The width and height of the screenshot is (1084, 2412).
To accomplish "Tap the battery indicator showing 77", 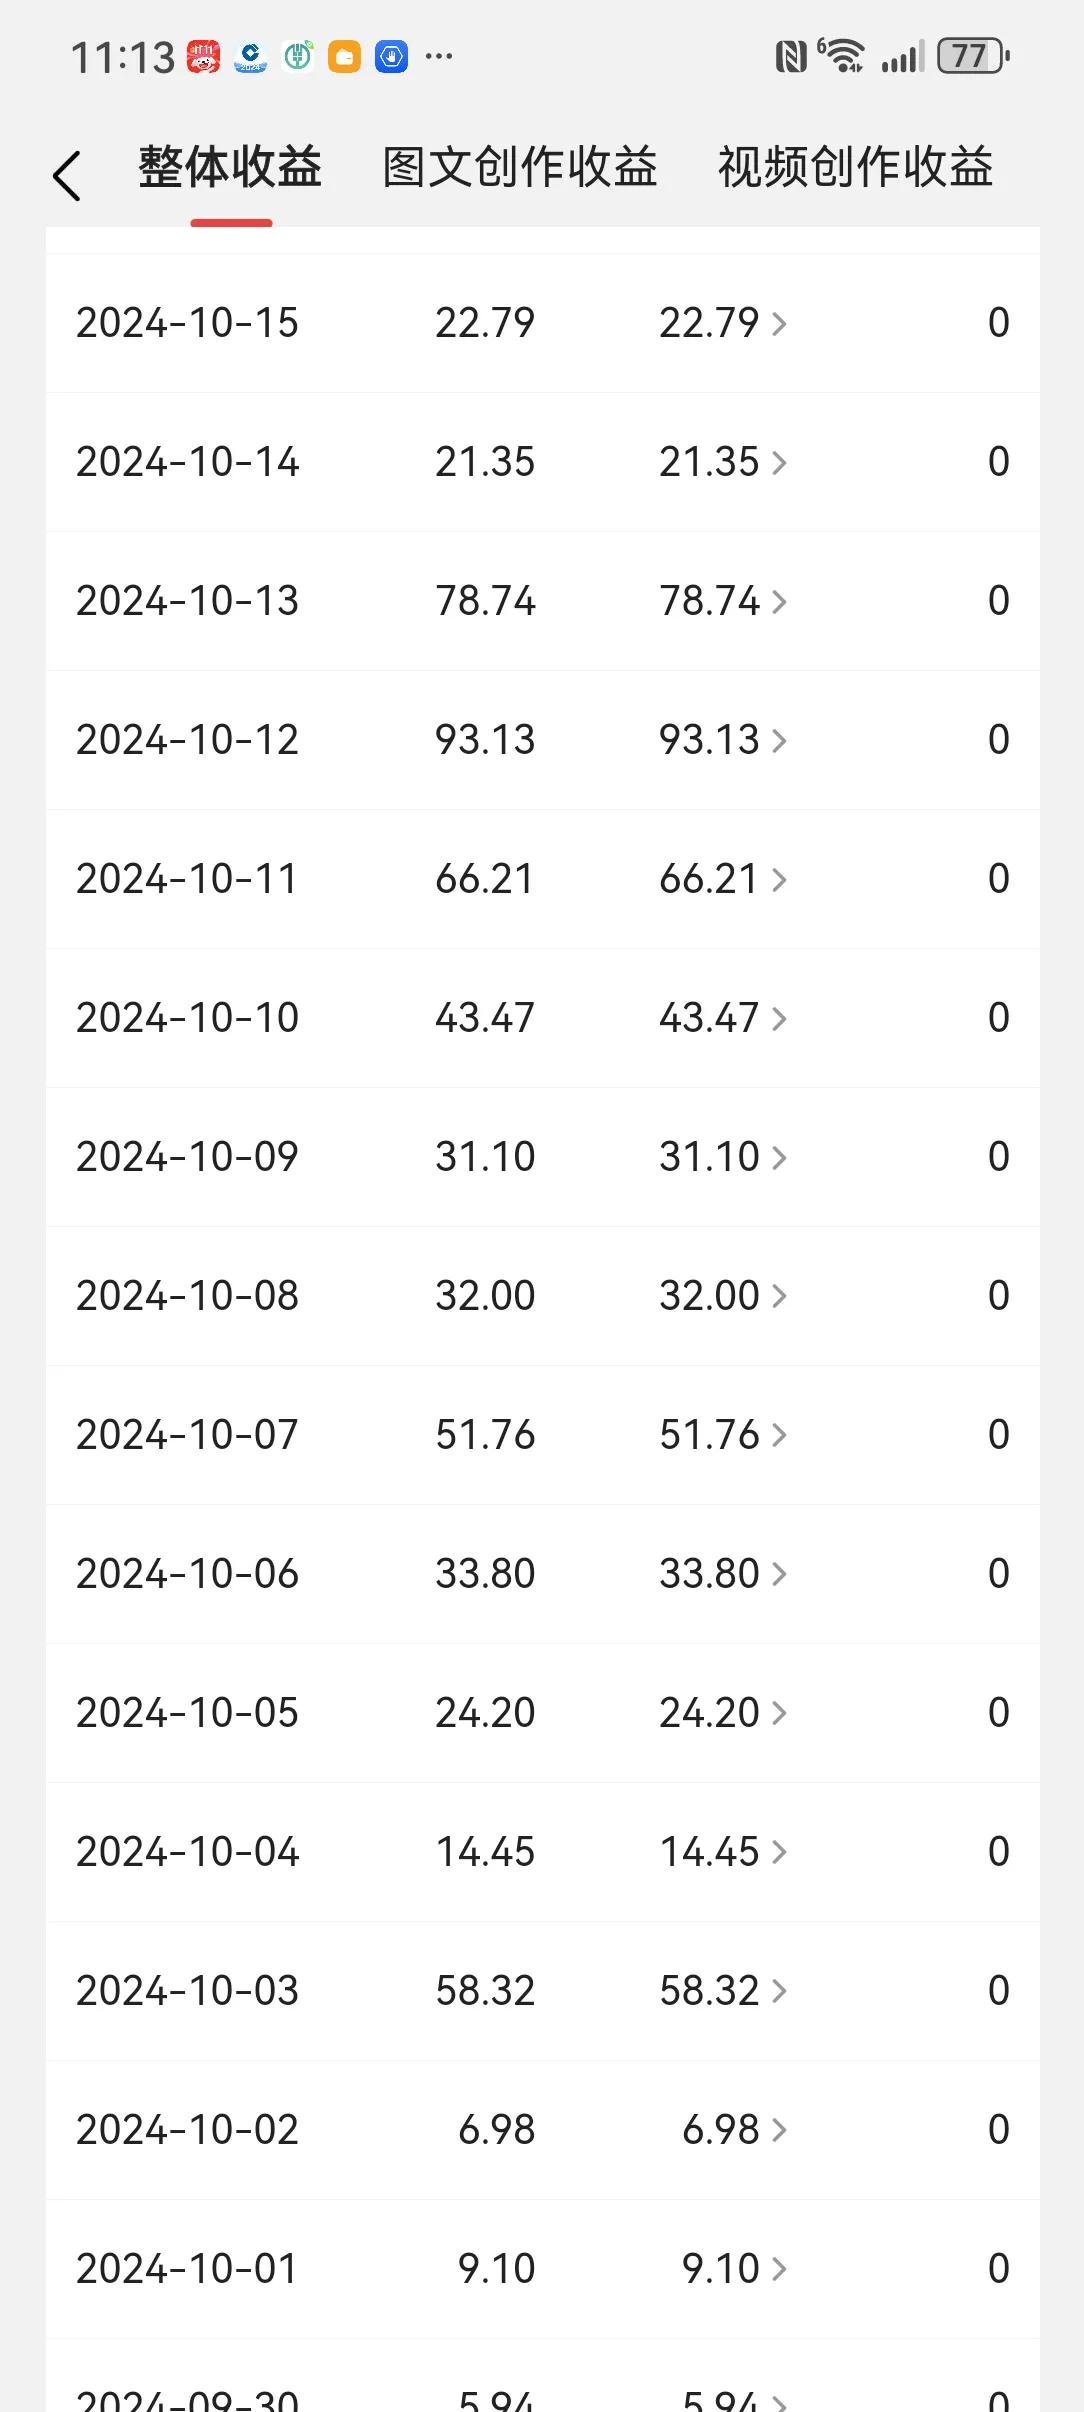I will pyautogui.click(x=973, y=57).
